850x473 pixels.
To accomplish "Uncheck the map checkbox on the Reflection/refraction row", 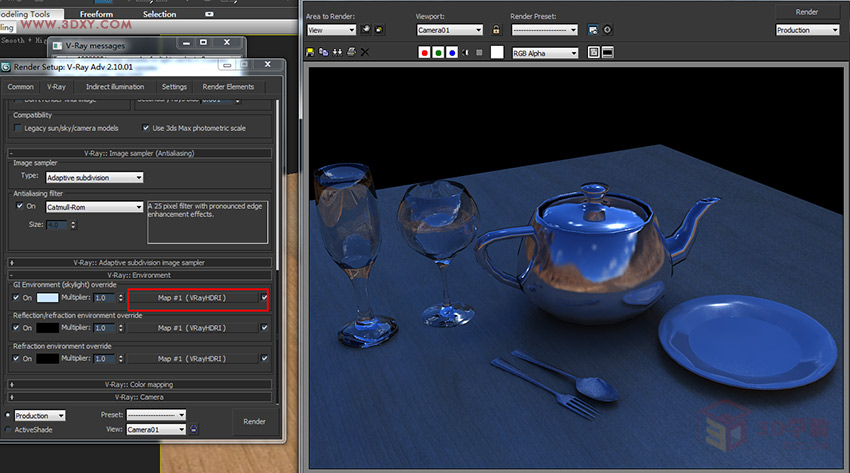I will tap(265, 328).
